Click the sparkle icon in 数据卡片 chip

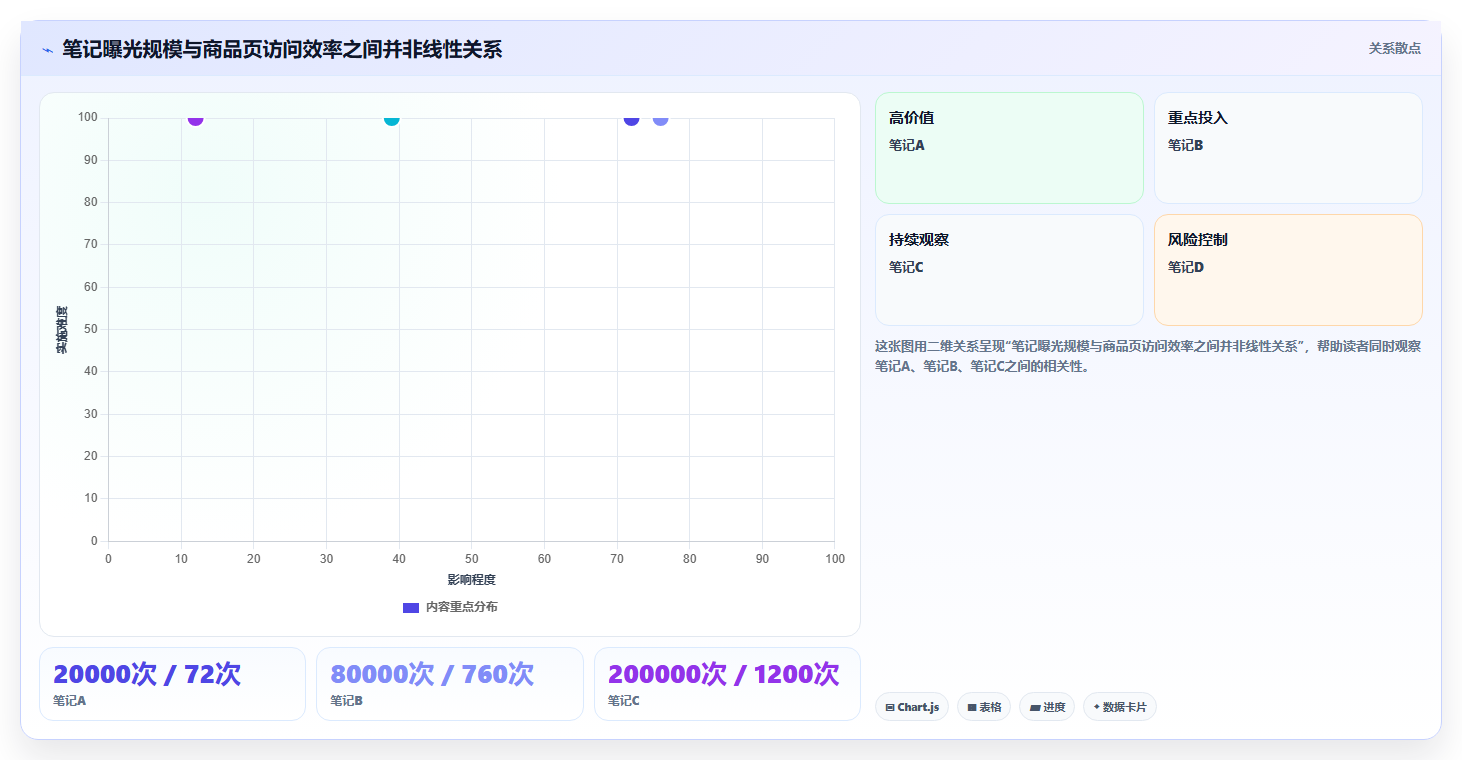coord(1096,707)
